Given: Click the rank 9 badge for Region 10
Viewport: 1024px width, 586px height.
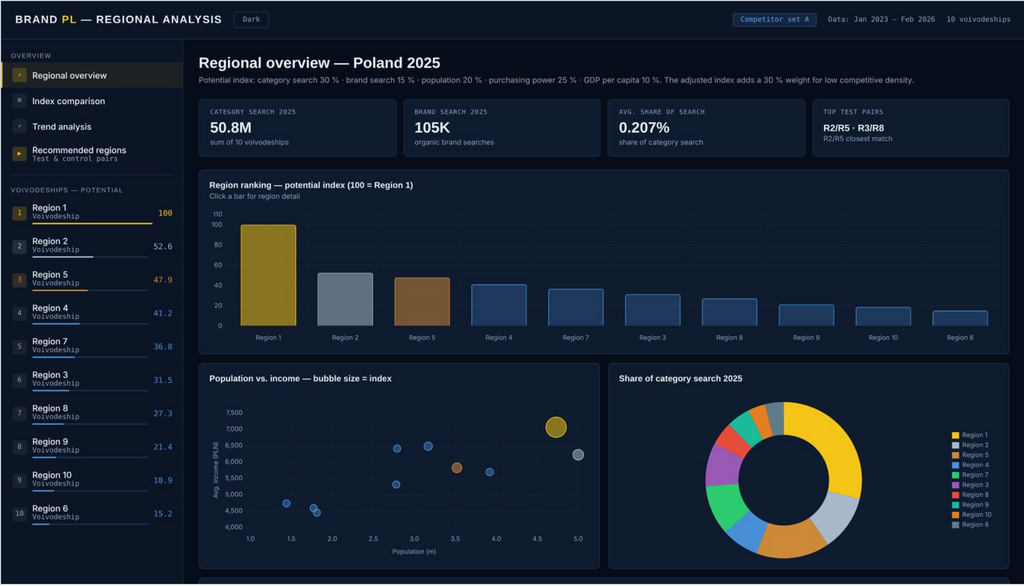Looking at the screenshot, I should point(20,480).
